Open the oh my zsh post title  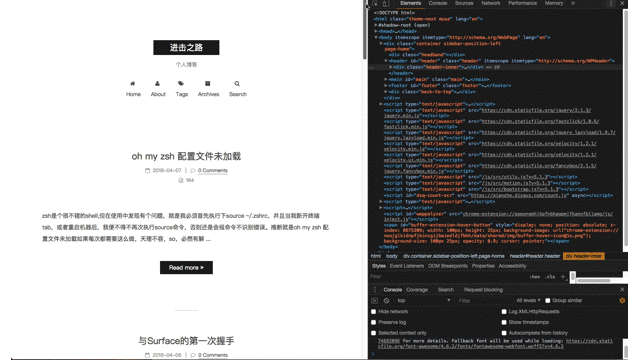click(x=186, y=156)
